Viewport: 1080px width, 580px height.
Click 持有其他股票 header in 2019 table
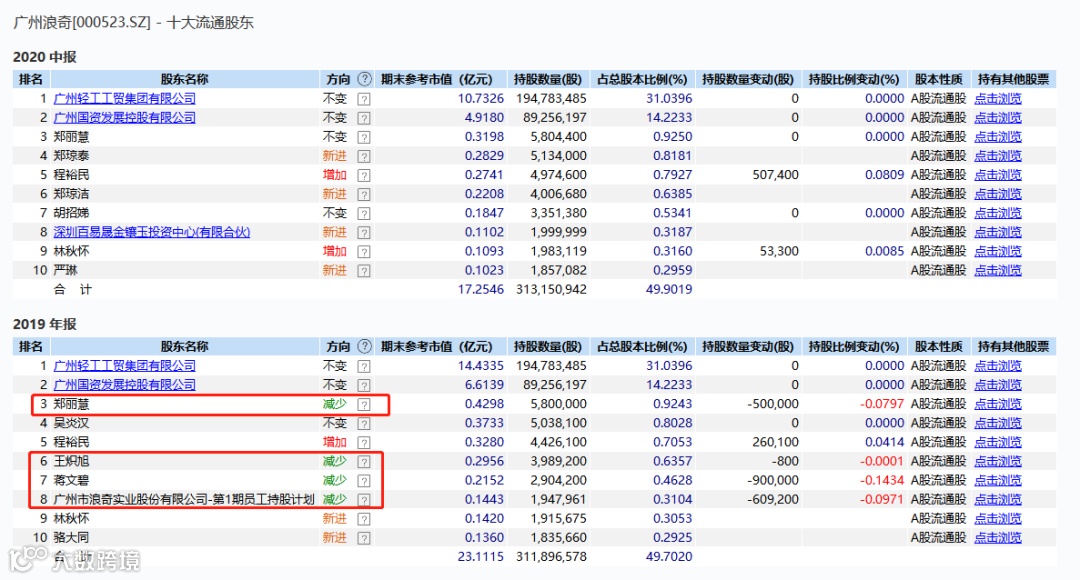[x=1013, y=346]
